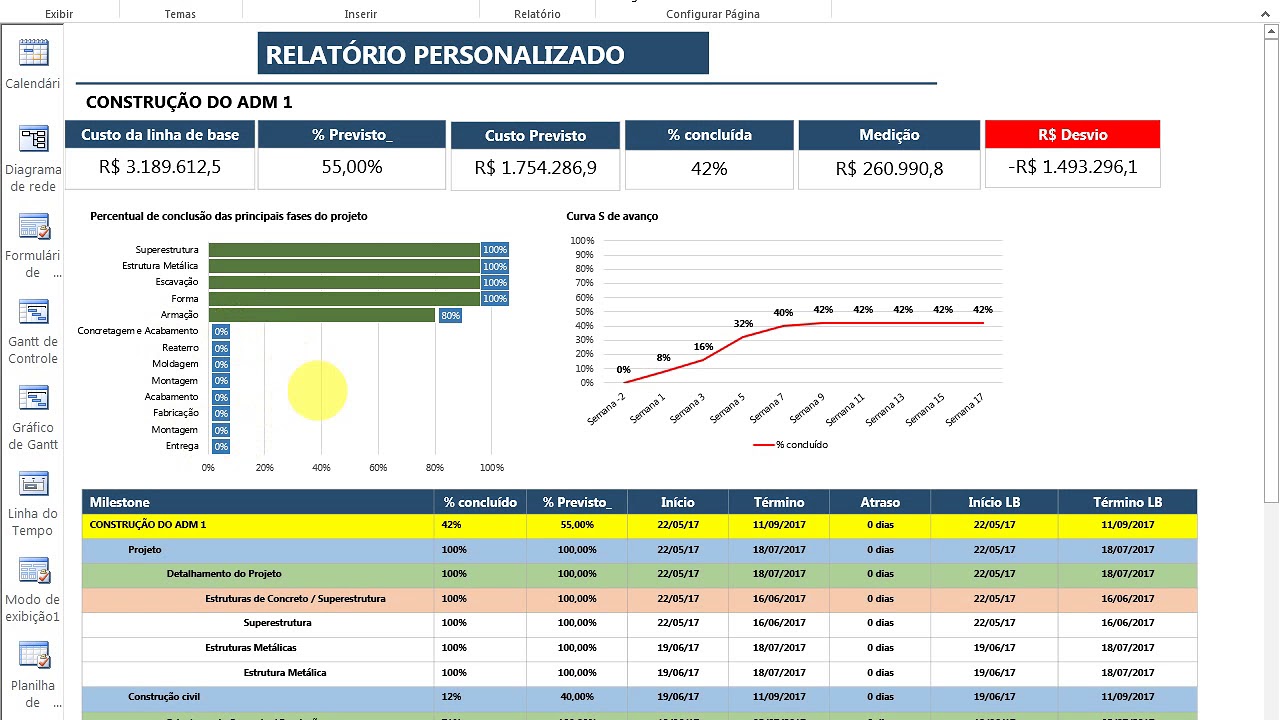Select the RELATÓRIO PERSONALIZADO title box

[483, 53]
